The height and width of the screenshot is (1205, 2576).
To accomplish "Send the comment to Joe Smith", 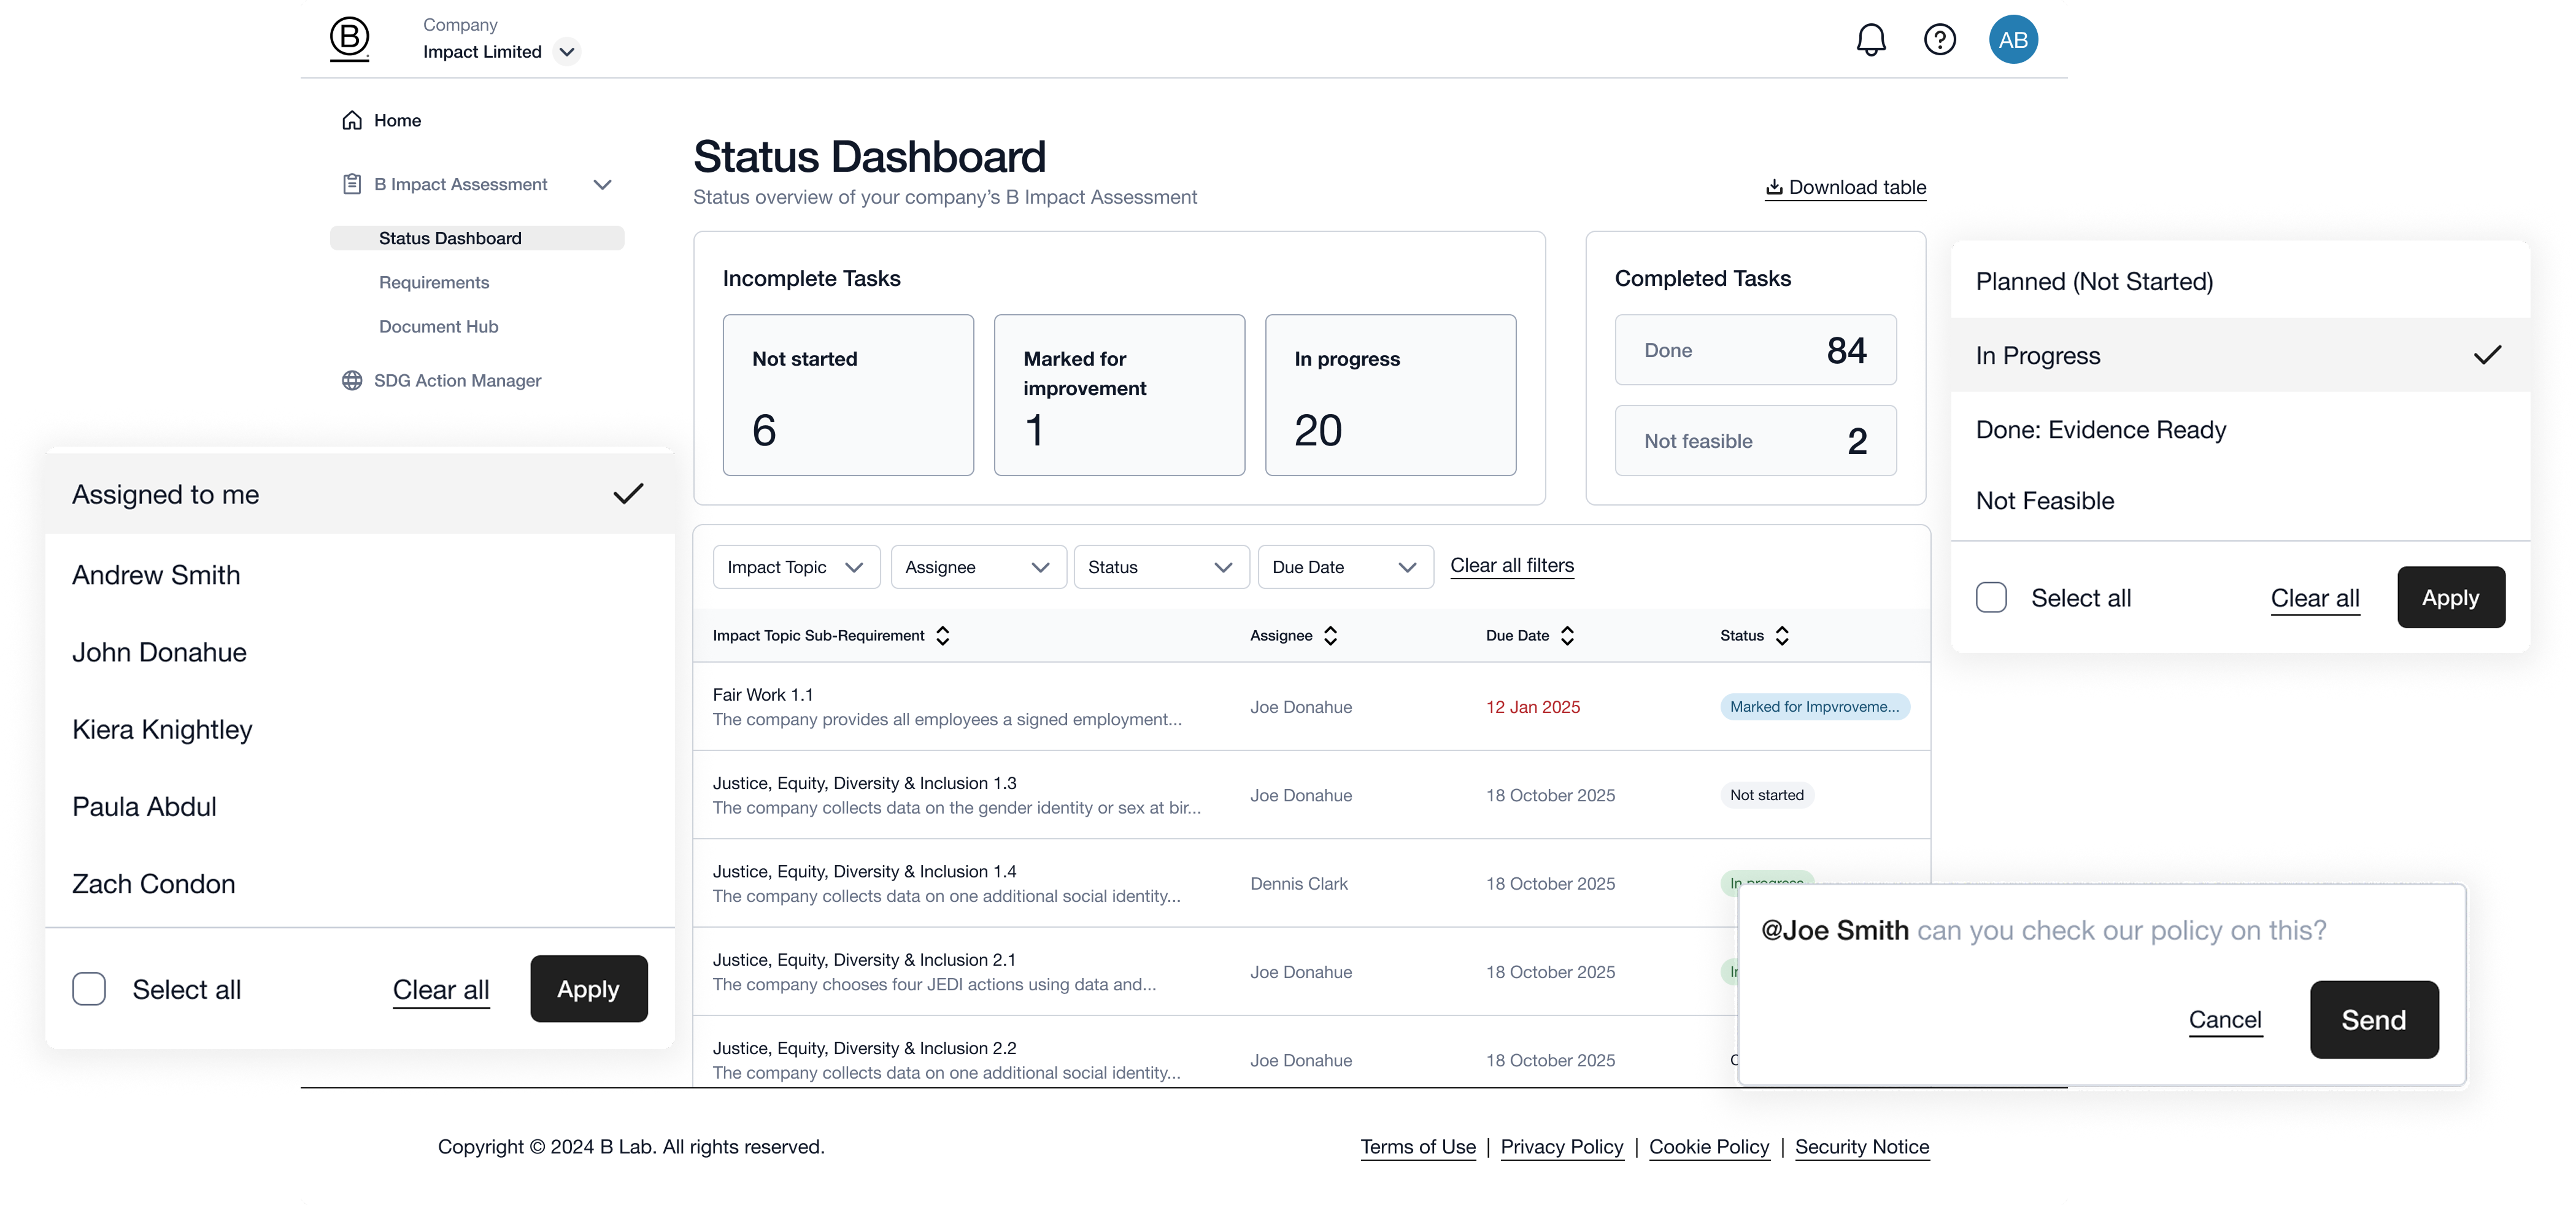I will 2373,1019.
